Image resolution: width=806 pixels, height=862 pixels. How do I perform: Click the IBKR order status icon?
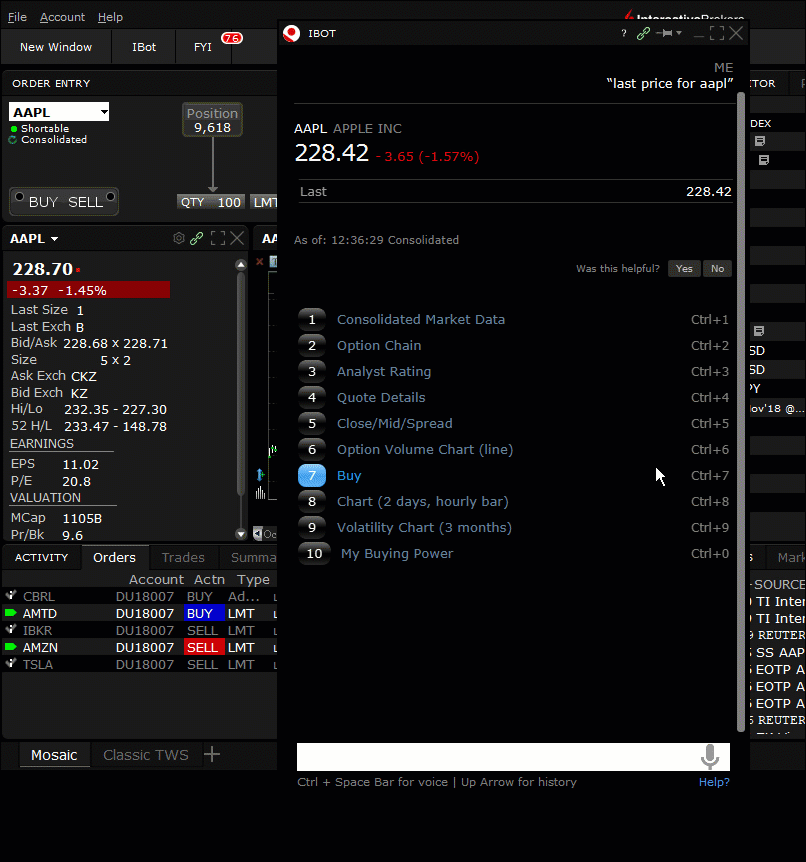click(10, 629)
